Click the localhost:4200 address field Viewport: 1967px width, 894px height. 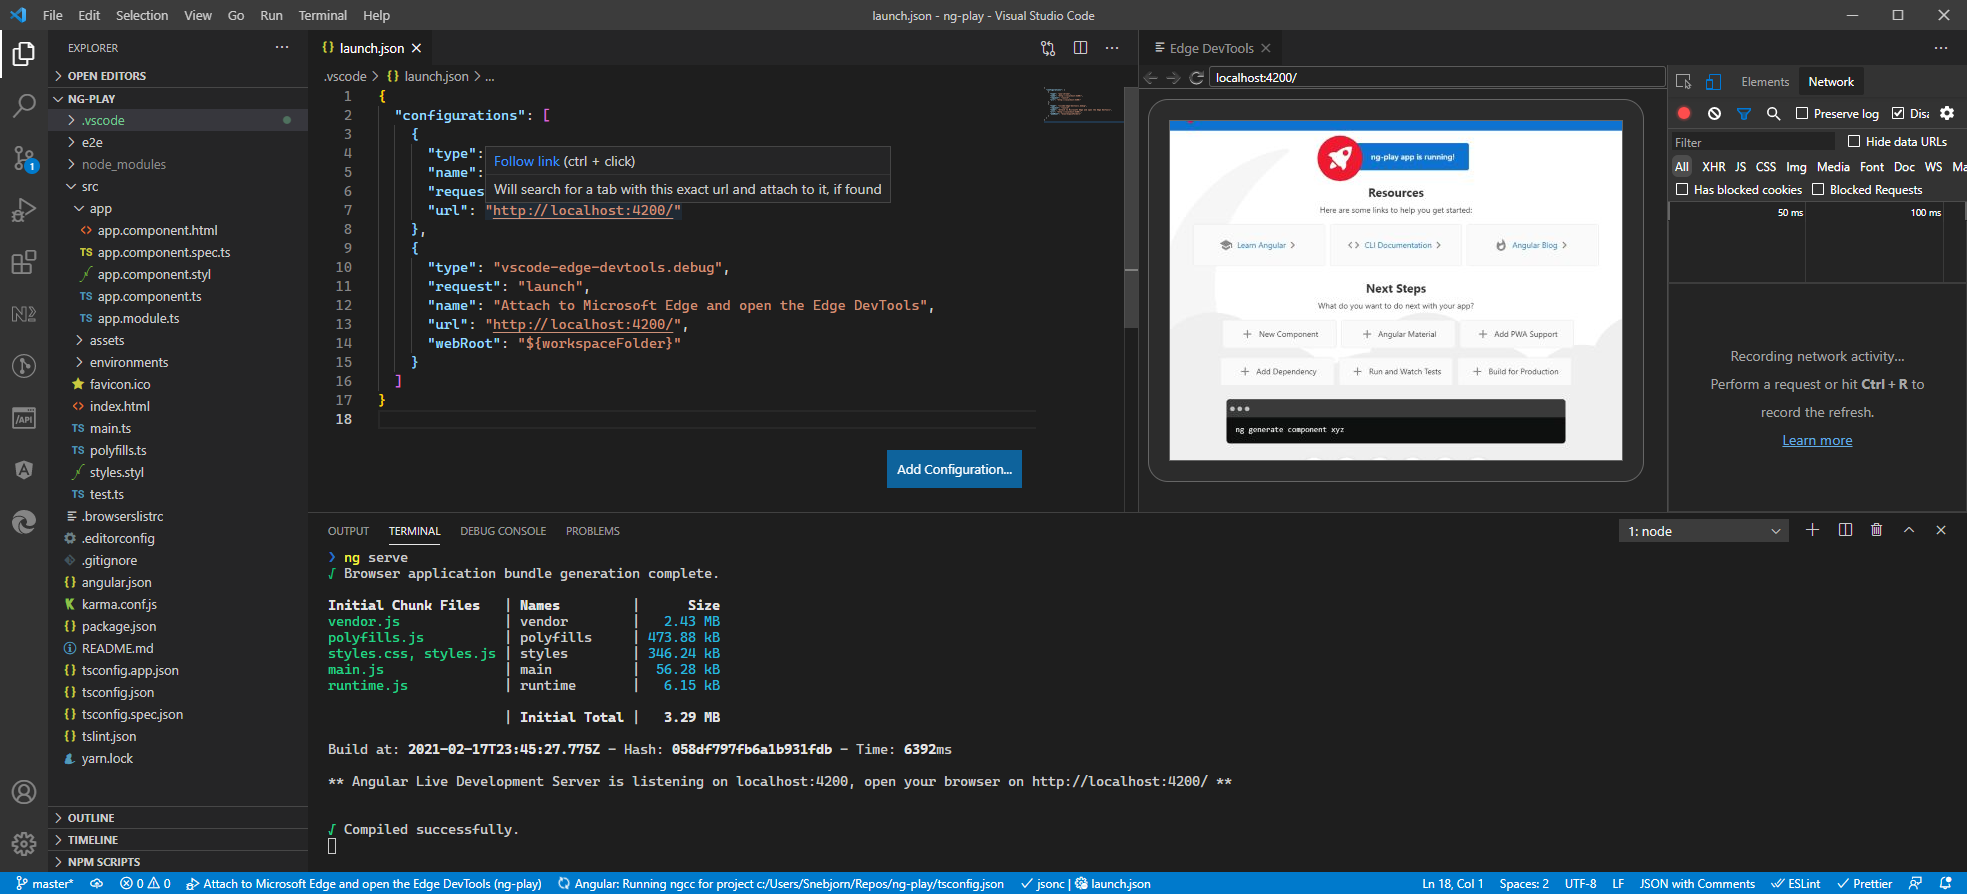(1435, 78)
